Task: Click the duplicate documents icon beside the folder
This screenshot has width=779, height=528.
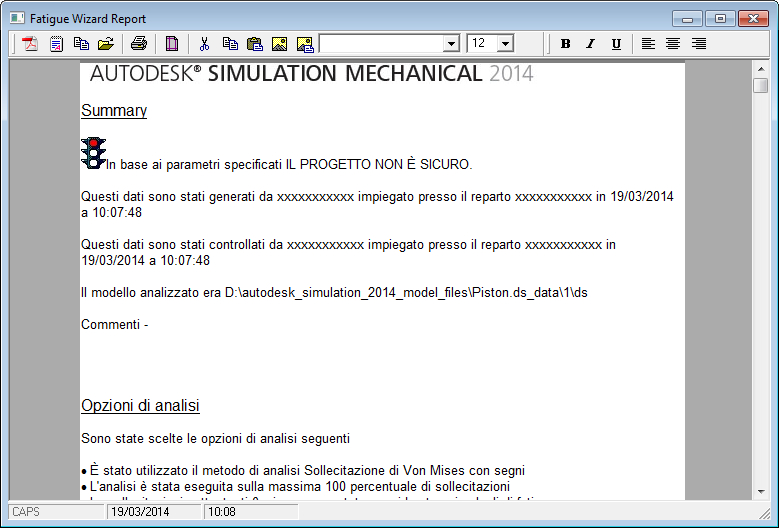Action: [81, 44]
